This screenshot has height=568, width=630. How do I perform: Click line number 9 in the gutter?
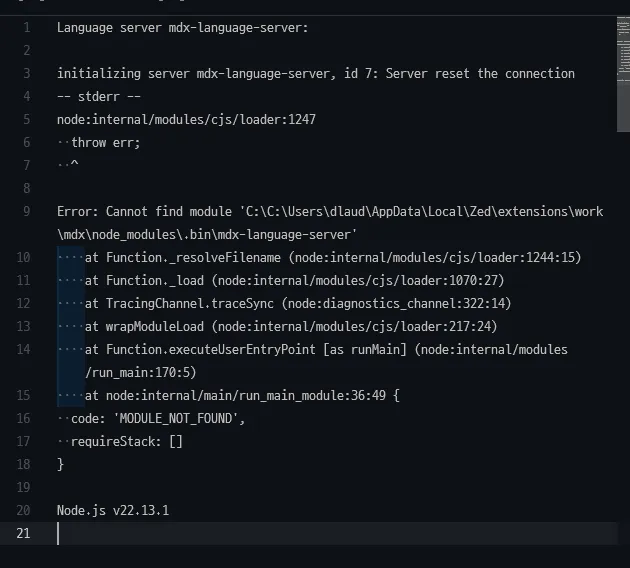click(26, 211)
